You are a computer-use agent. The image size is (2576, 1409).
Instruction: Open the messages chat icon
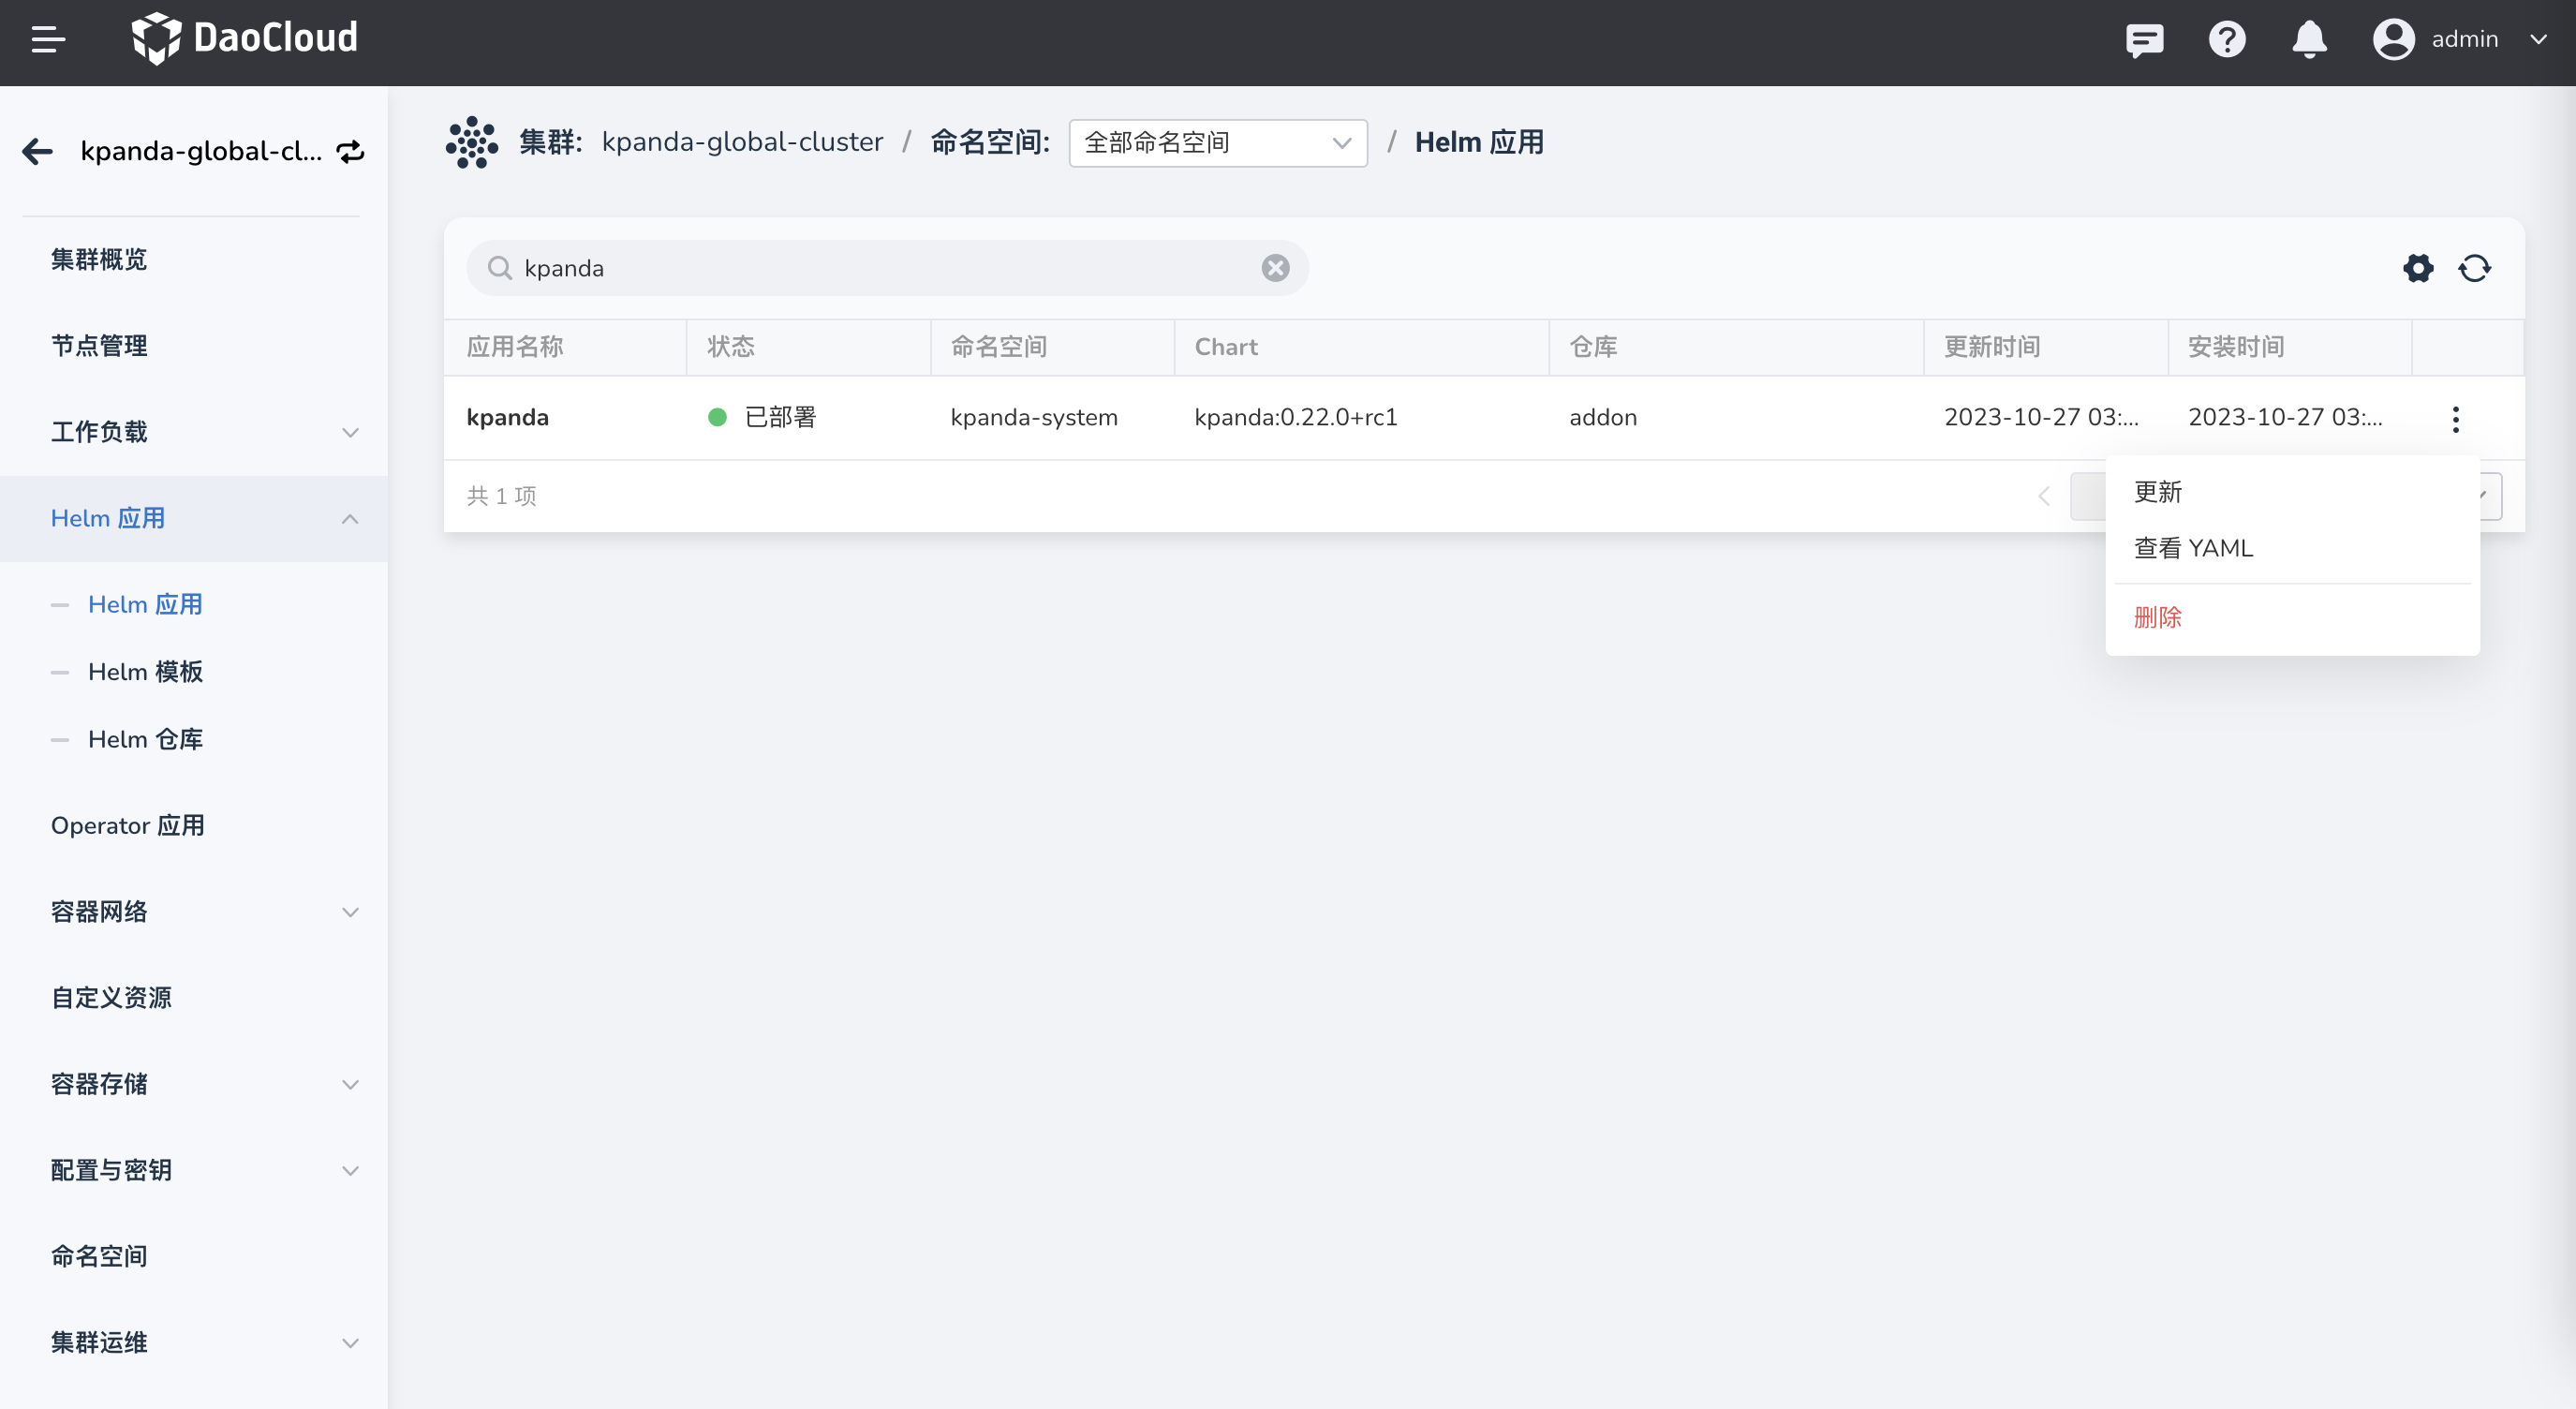(2144, 40)
